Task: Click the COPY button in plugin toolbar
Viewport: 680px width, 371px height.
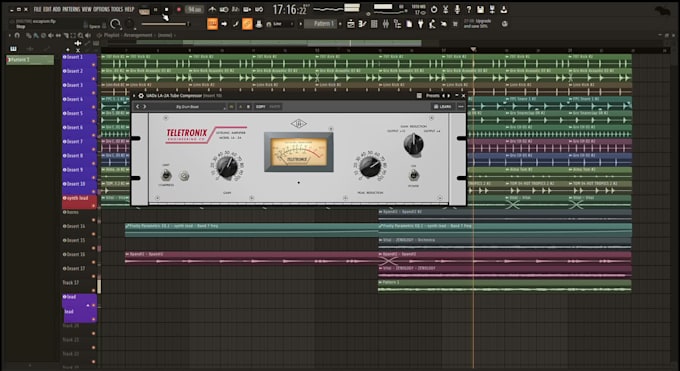Action: (260, 107)
